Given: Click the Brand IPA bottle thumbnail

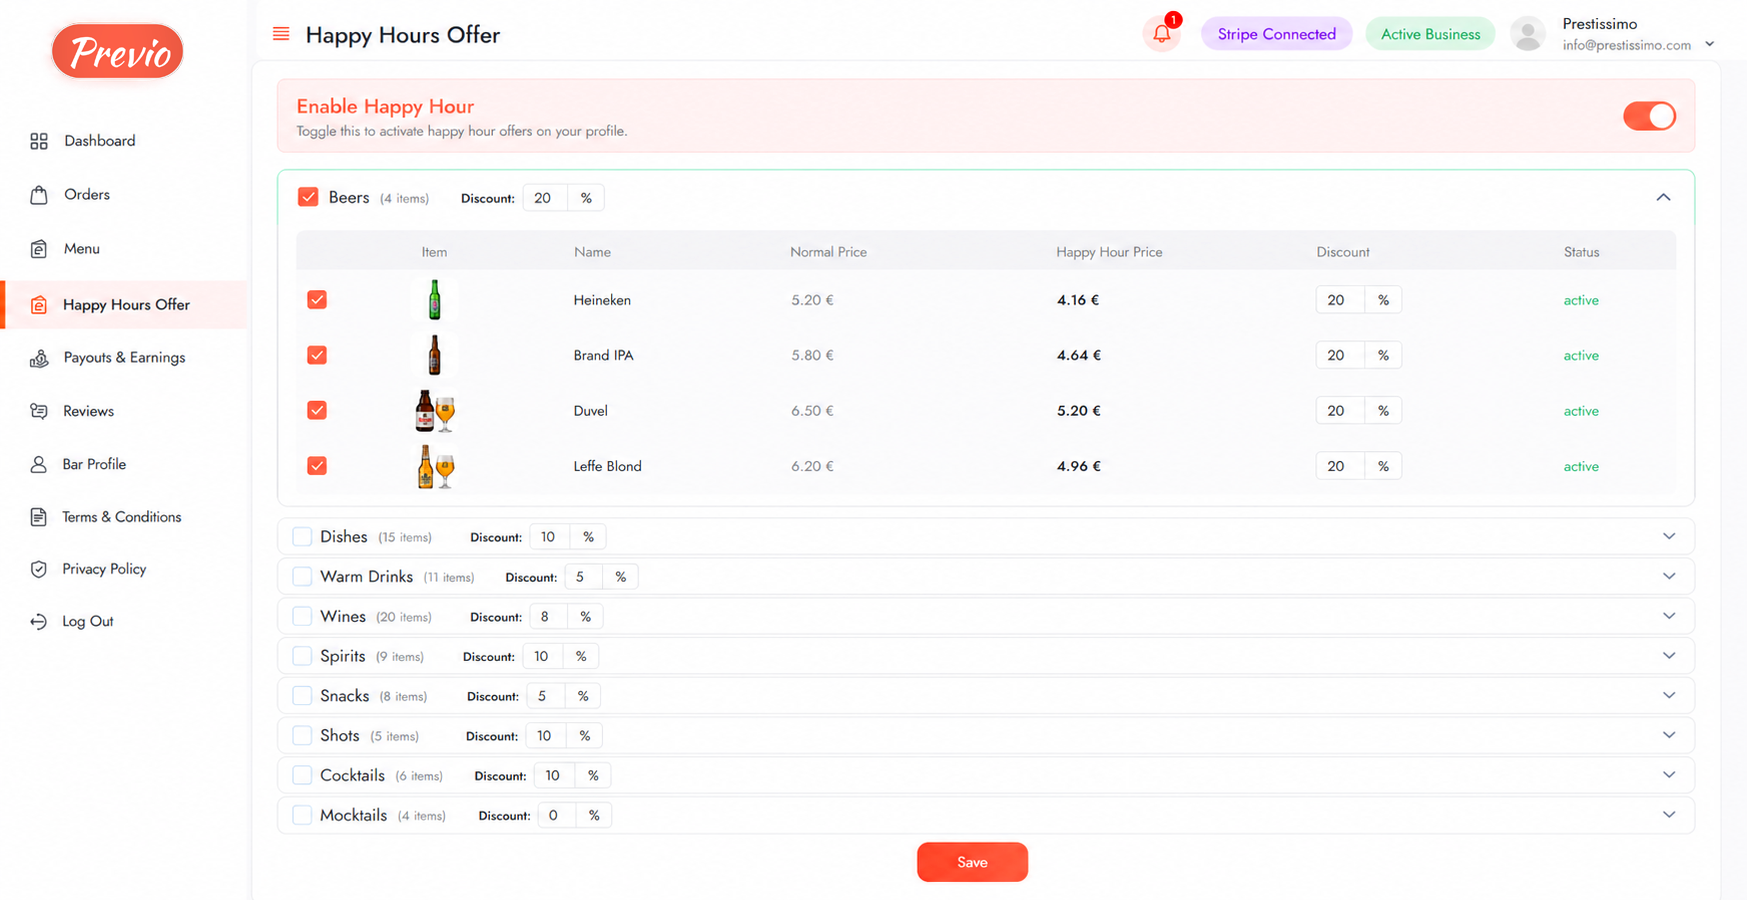Looking at the screenshot, I should pos(434,355).
